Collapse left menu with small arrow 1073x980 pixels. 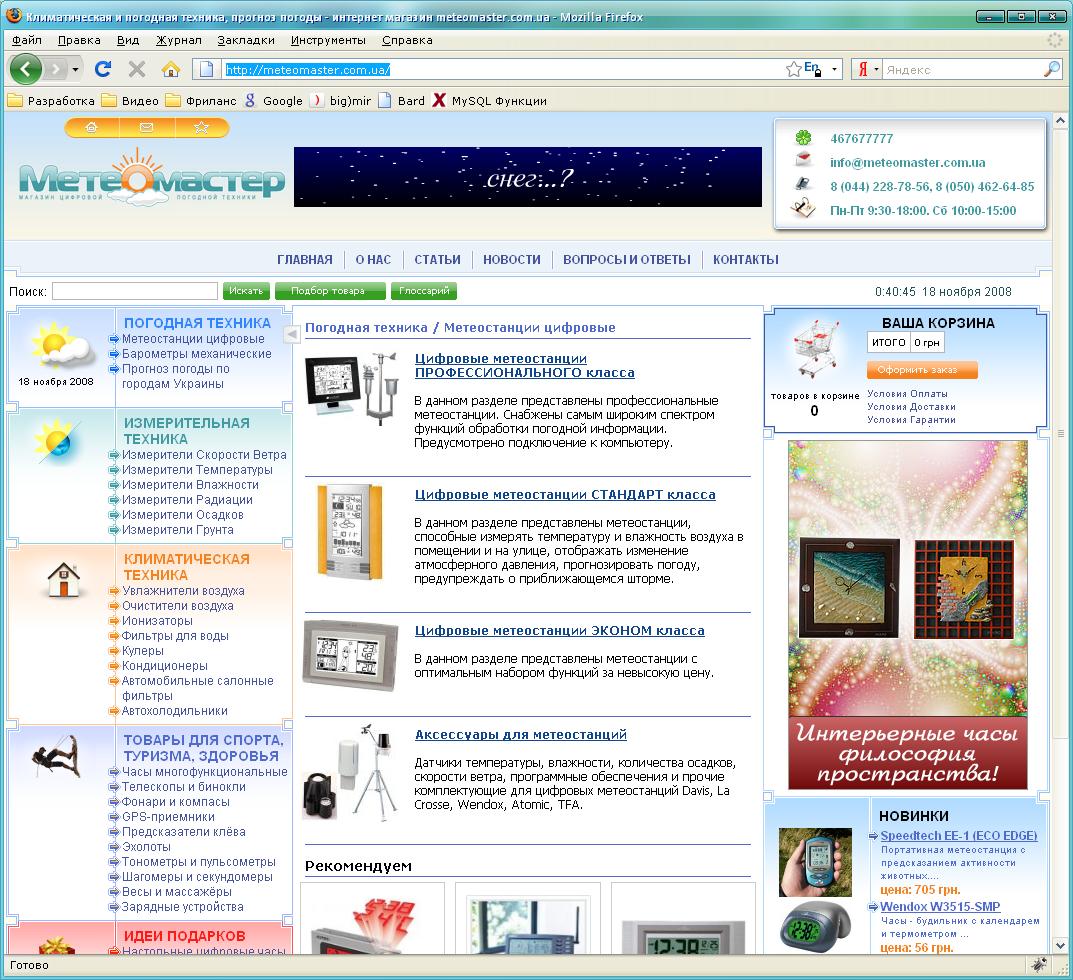click(292, 334)
